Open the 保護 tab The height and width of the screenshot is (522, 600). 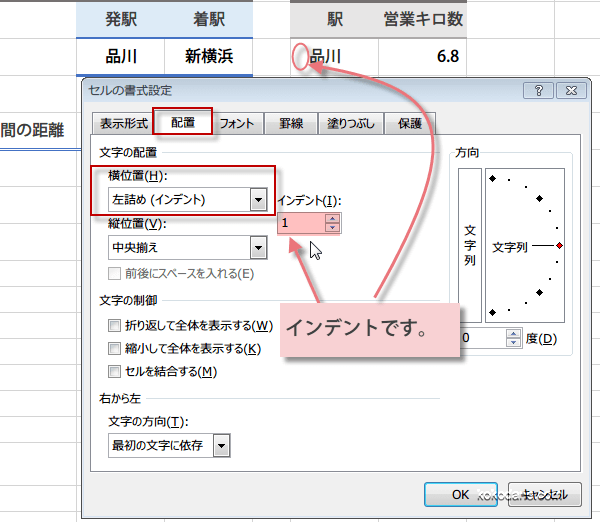(x=410, y=123)
